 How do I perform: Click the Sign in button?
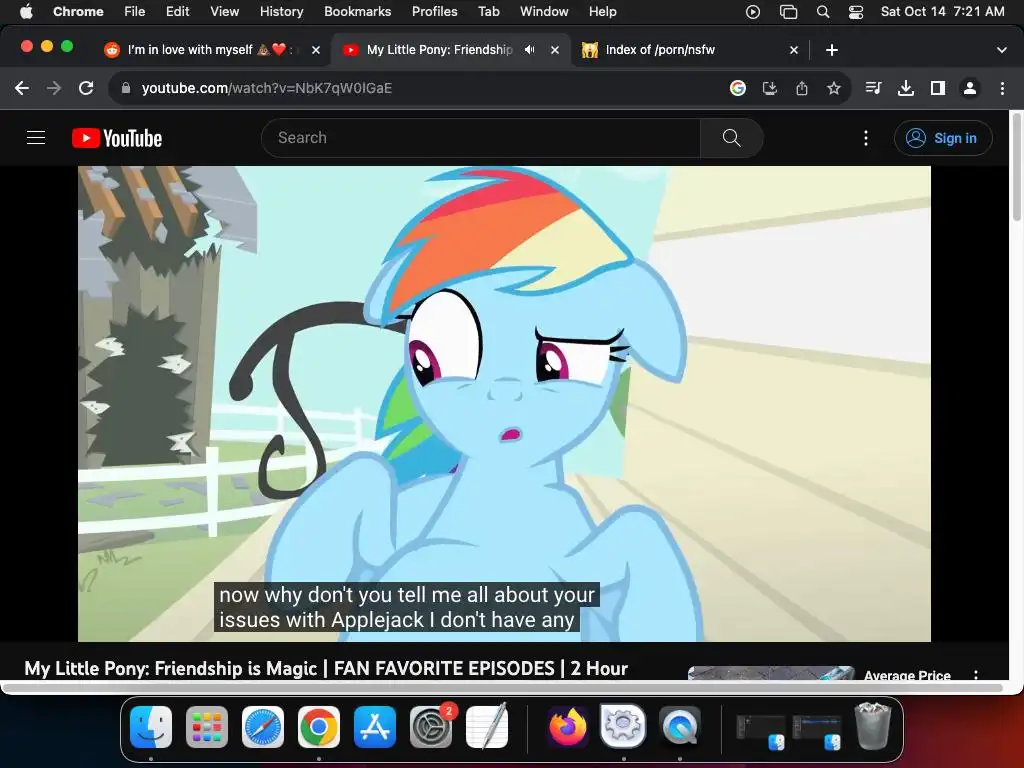point(943,138)
